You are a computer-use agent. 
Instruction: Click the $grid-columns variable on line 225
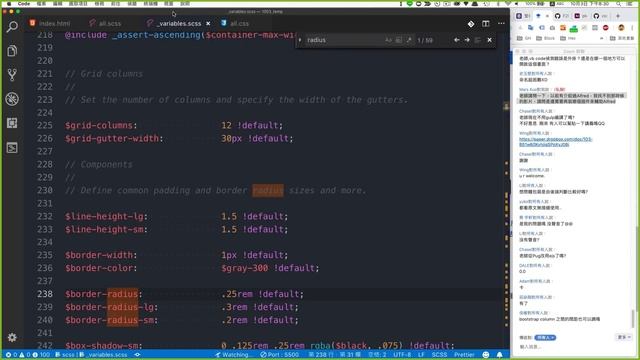(101, 125)
